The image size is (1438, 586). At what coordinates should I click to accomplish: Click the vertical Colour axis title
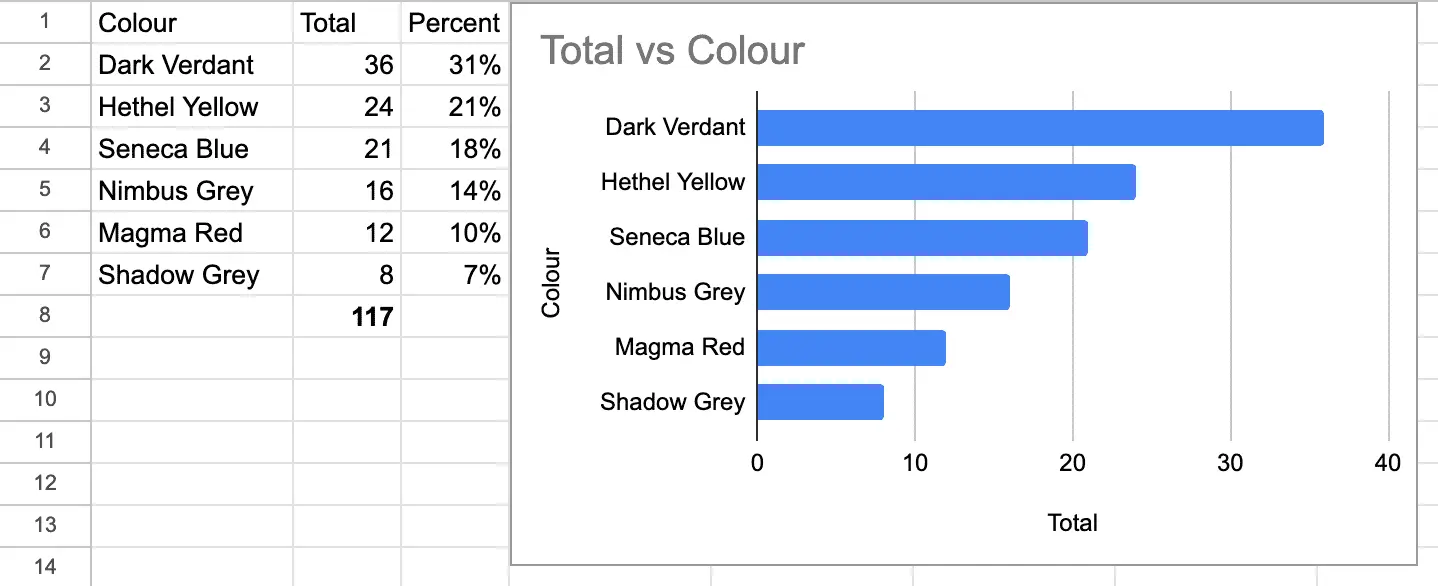point(551,282)
